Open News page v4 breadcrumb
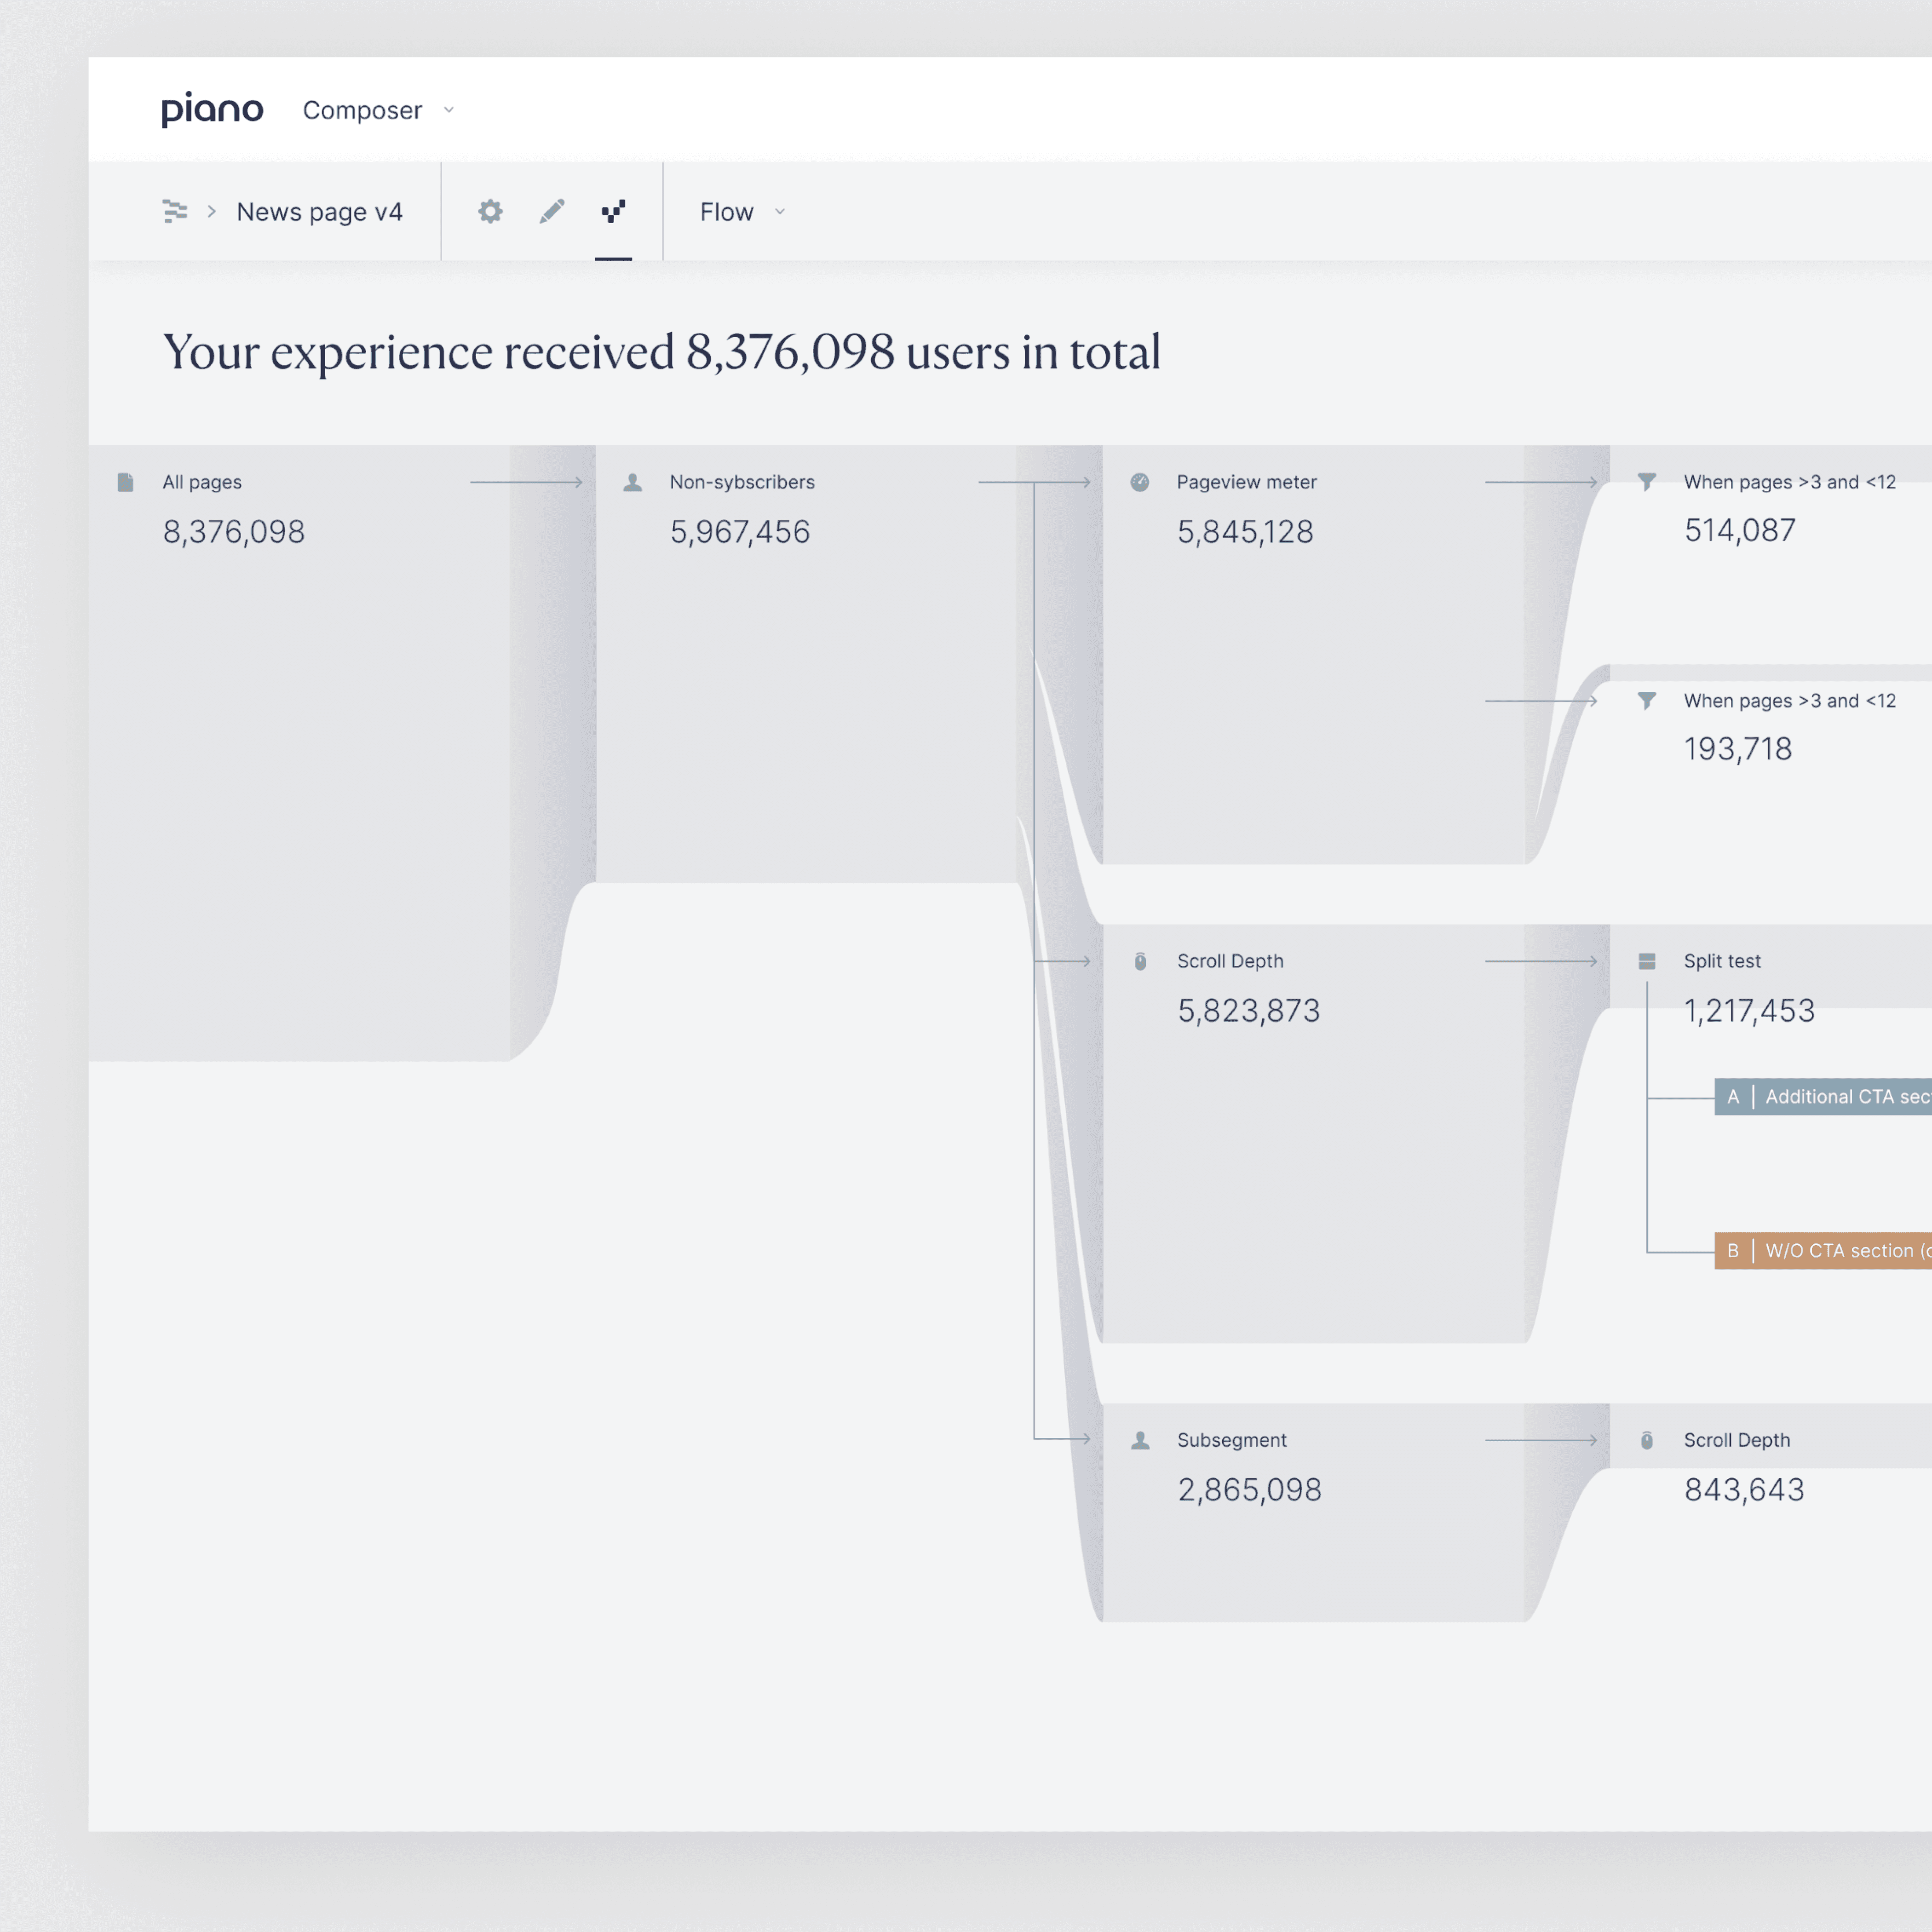This screenshot has width=1932, height=1932. [x=319, y=212]
